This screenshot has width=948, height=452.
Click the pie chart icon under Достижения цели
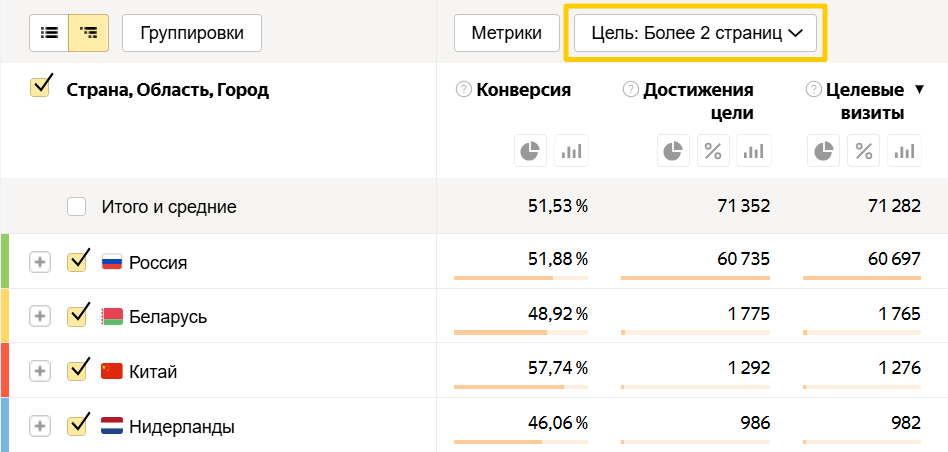673,151
